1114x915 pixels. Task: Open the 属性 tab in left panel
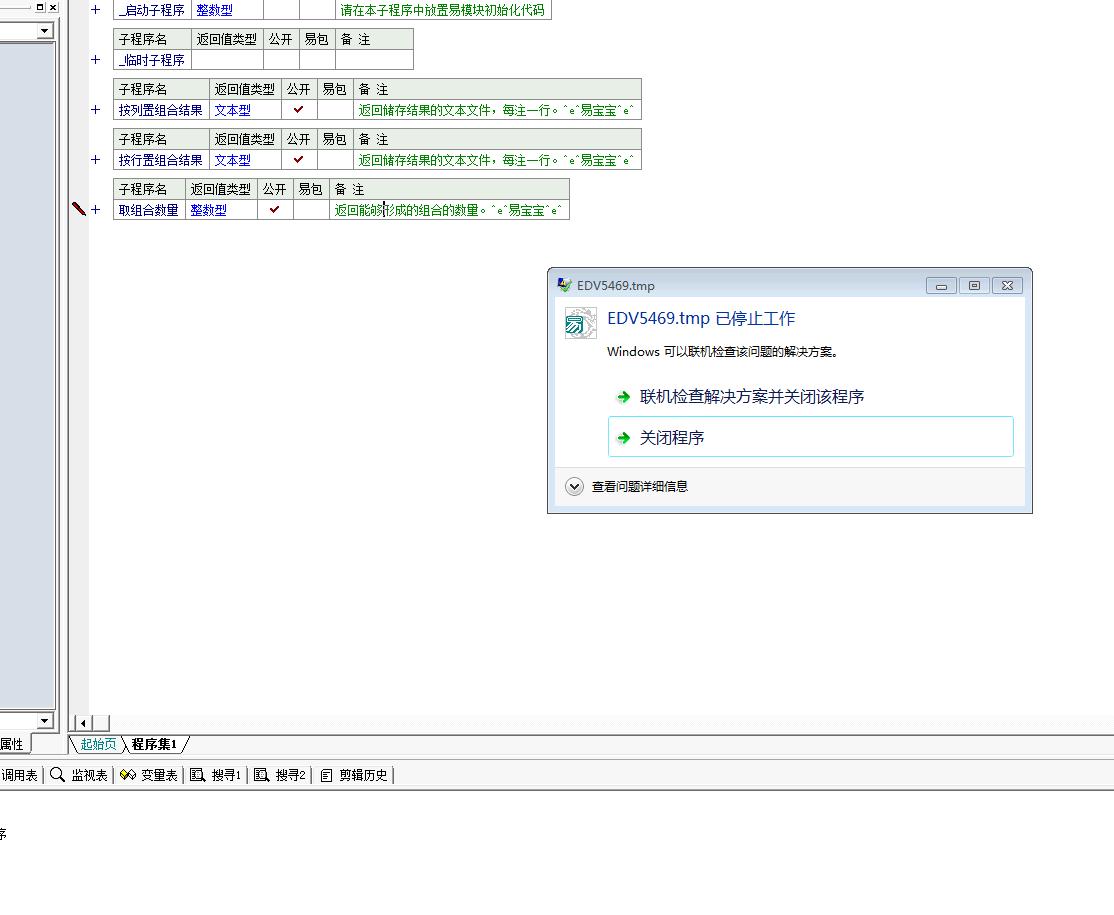[12, 745]
